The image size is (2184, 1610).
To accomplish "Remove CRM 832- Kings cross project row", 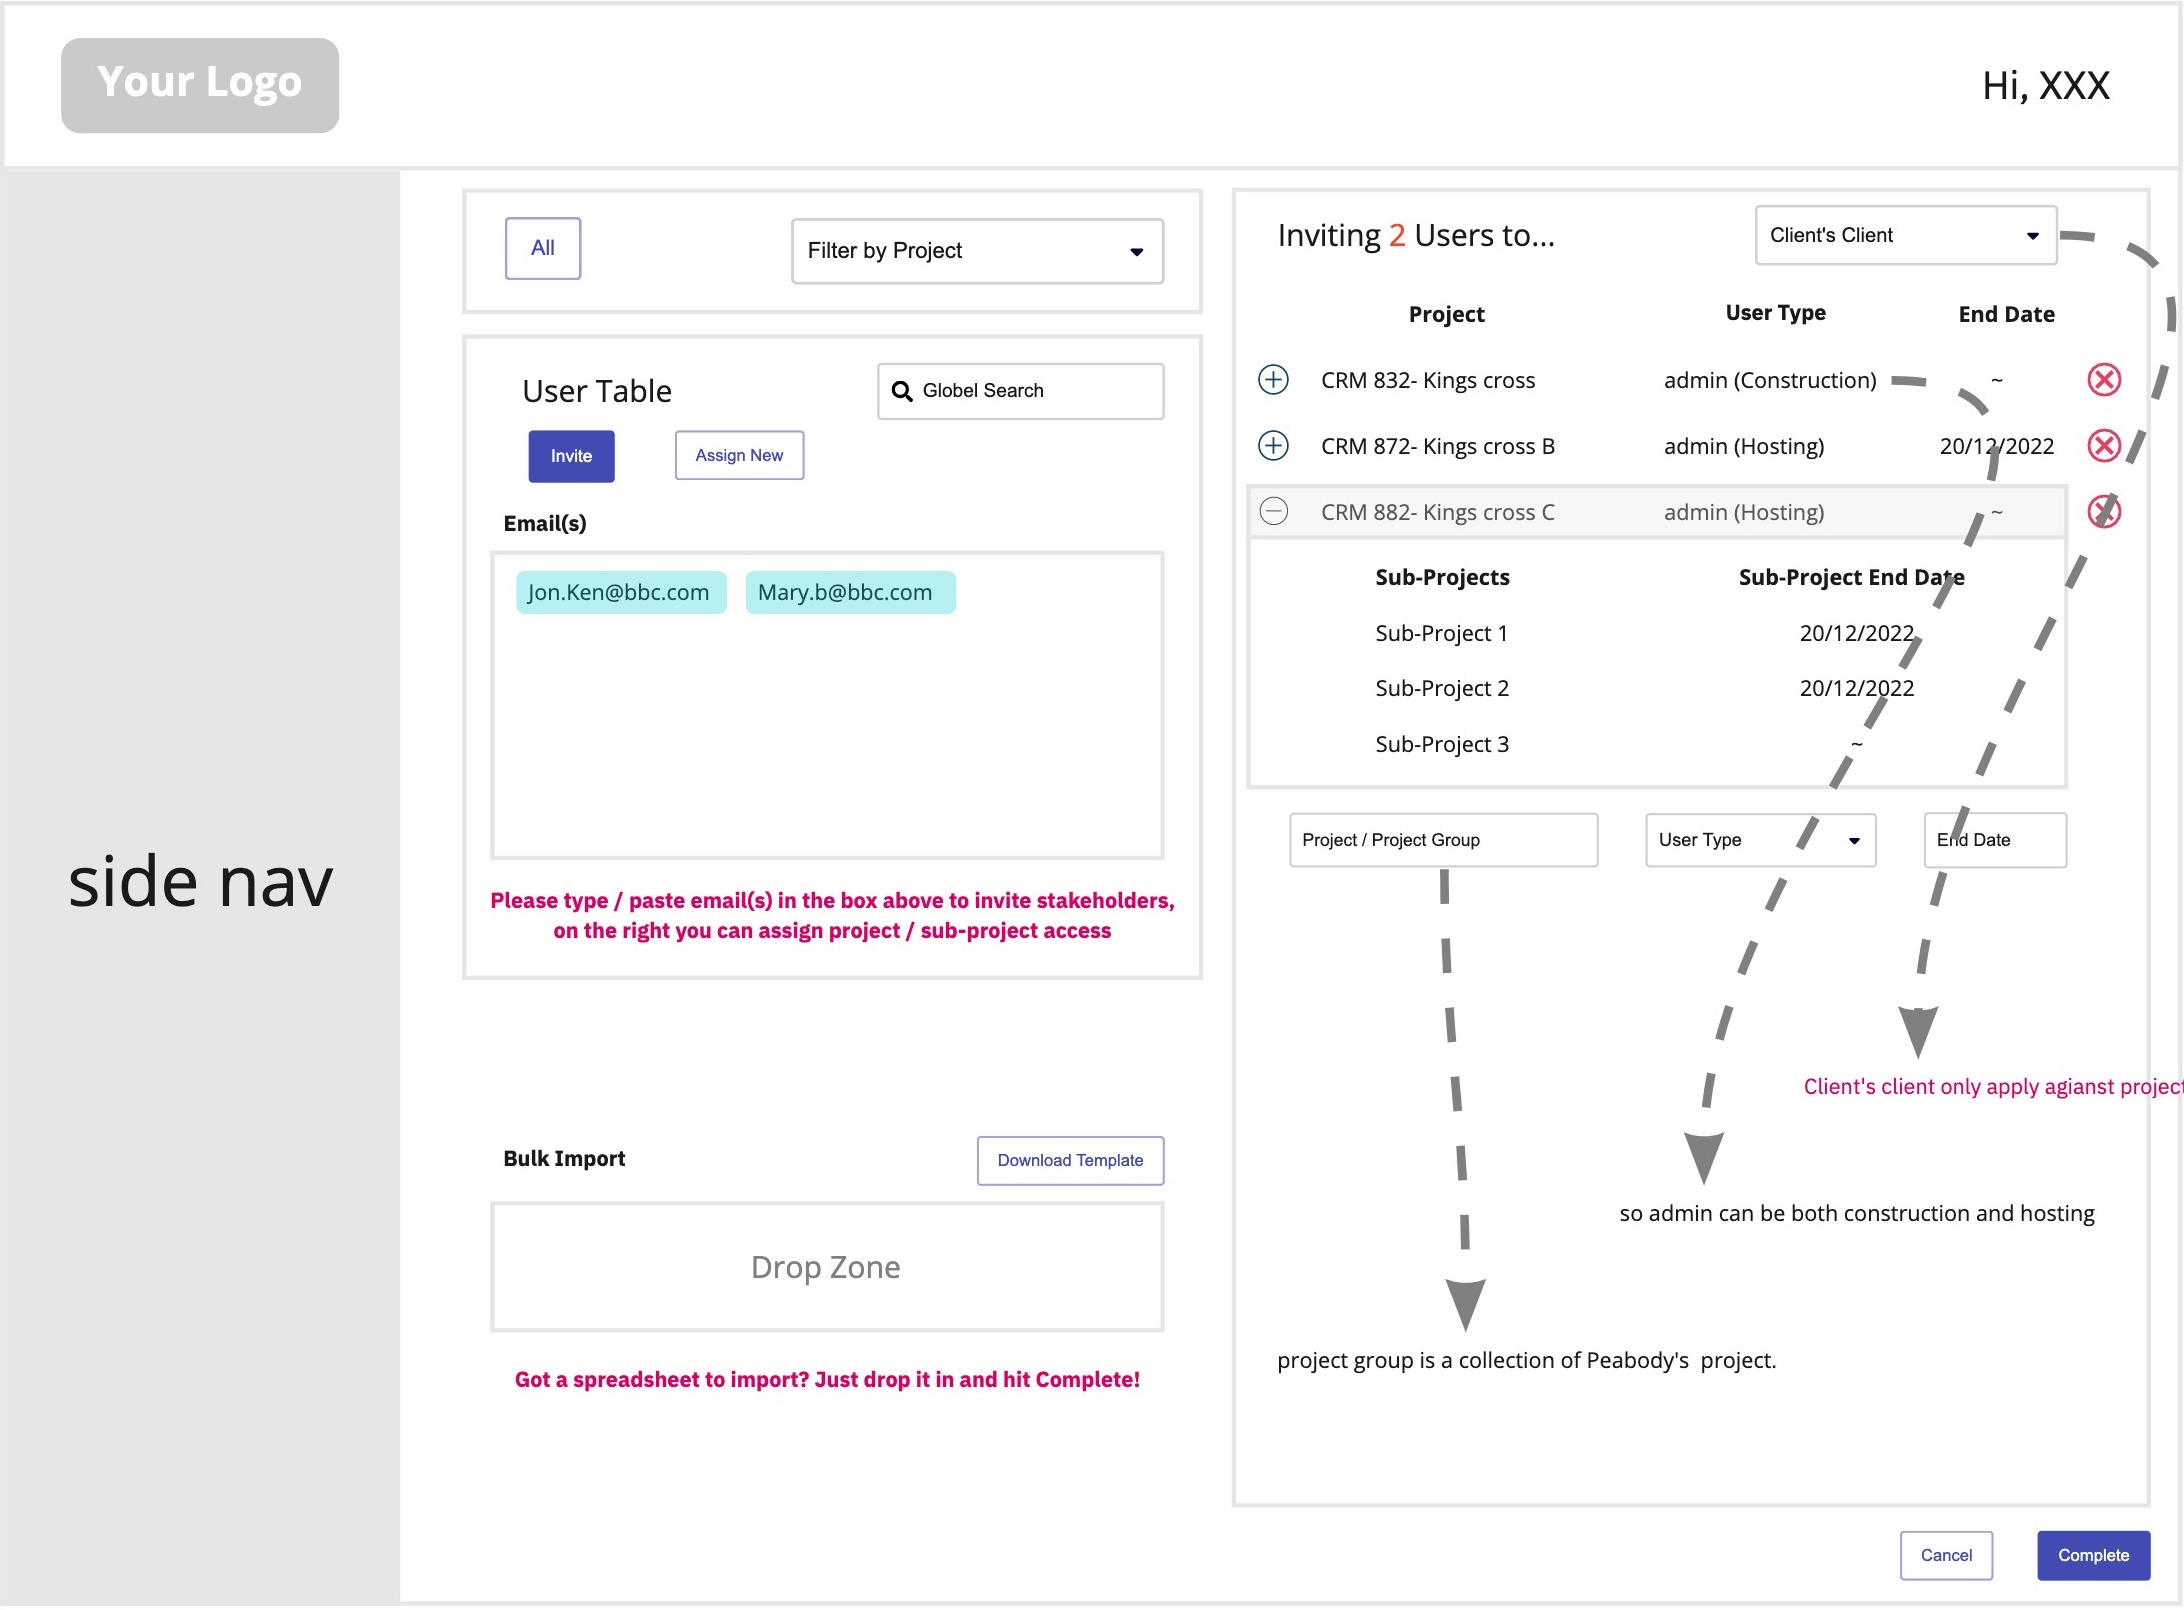I will tap(2104, 380).
